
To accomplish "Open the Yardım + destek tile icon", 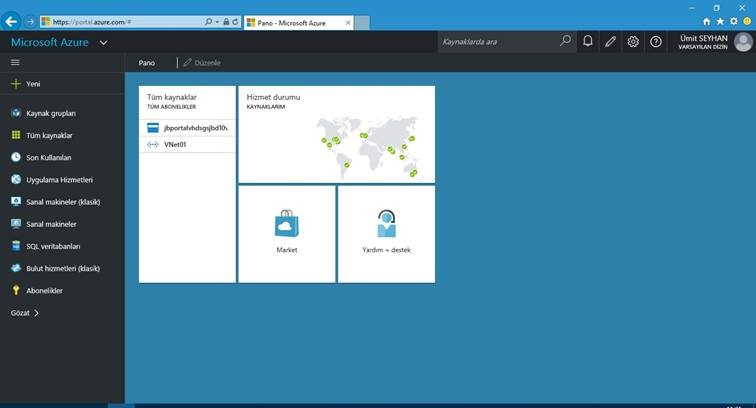I will click(386, 224).
